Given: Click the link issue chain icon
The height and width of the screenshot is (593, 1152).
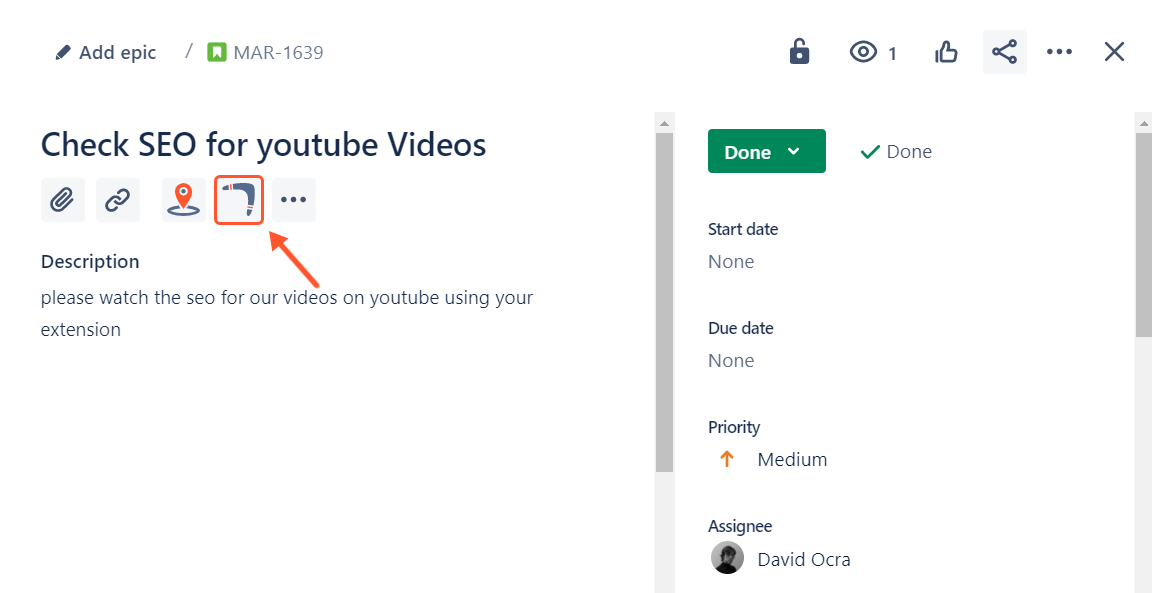Looking at the screenshot, I should pyautogui.click(x=118, y=200).
